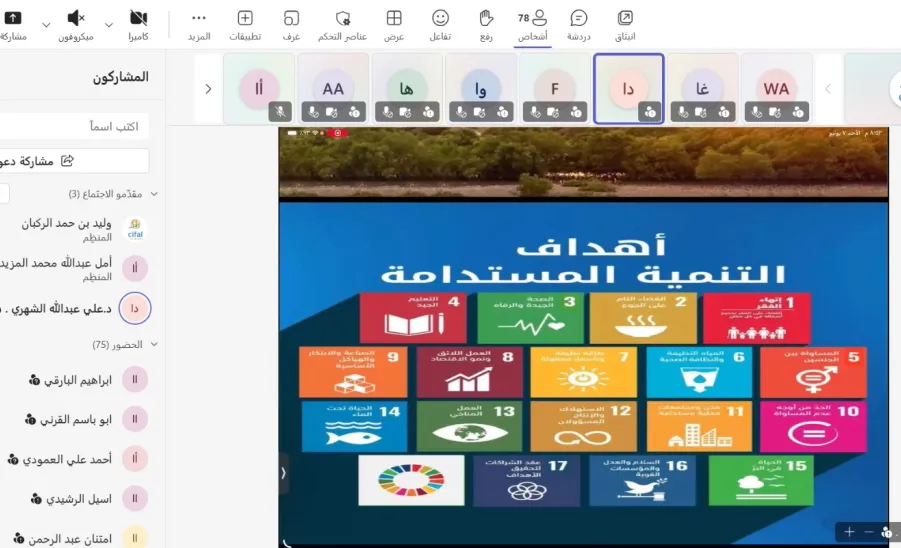Click the camera icon on WA tile
901x548 pixels.
coord(775,113)
